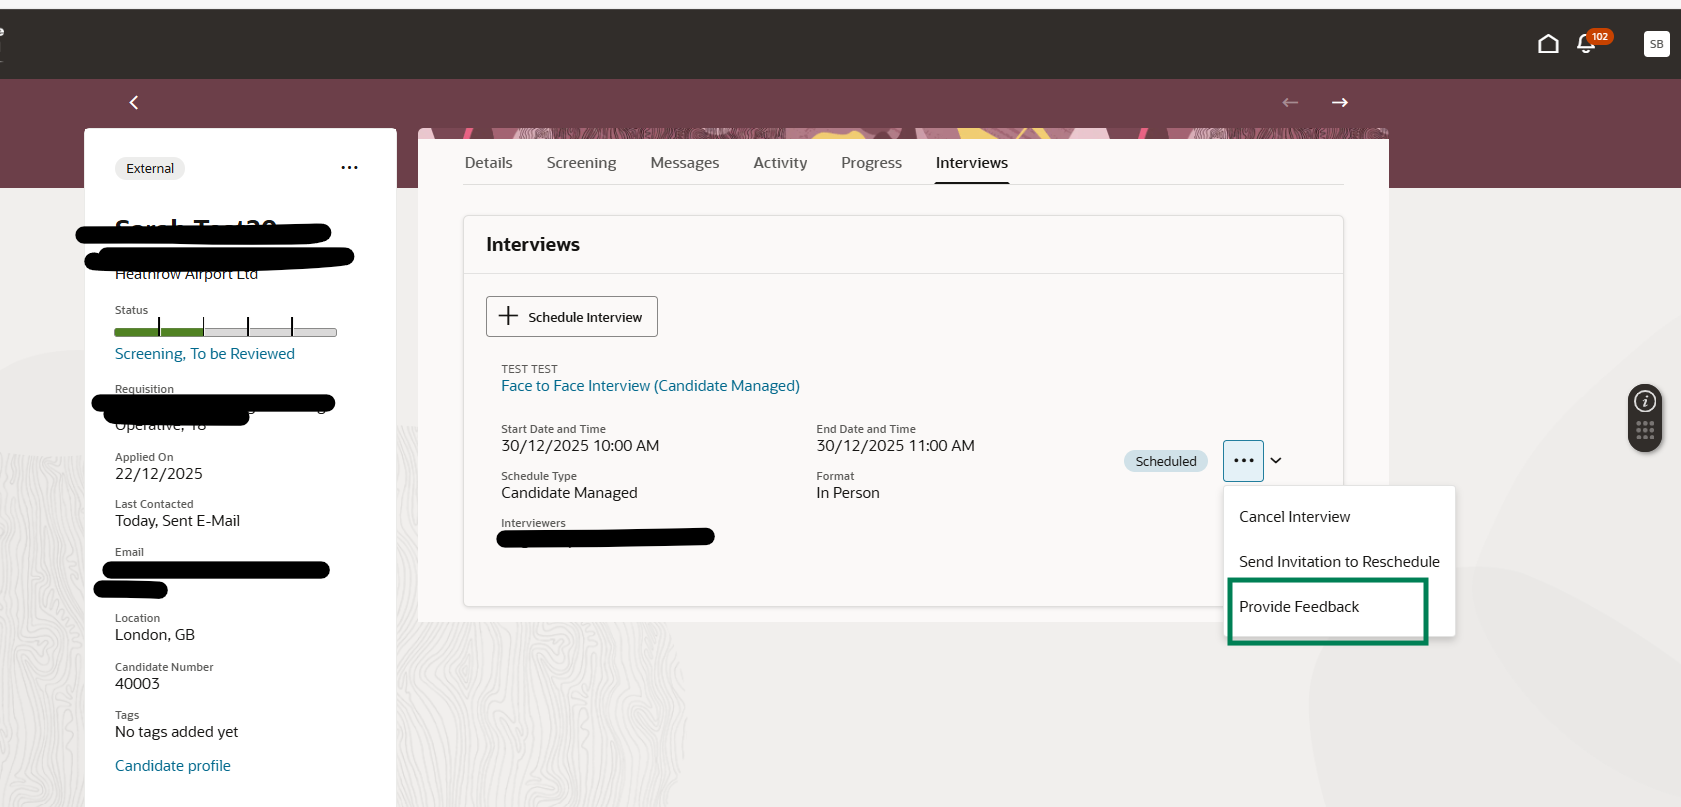
Task: Switch to the Details tab
Action: tap(488, 163)
